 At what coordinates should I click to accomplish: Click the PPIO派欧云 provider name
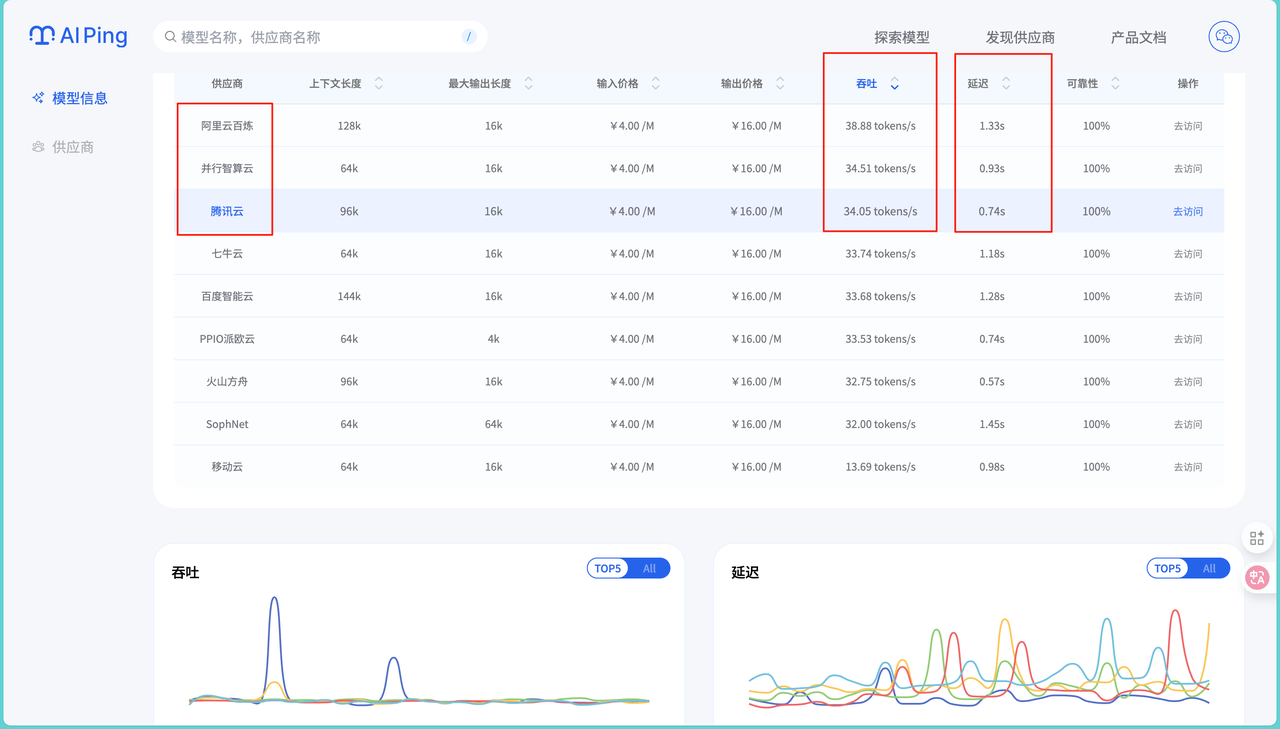[x=227, y=339]
